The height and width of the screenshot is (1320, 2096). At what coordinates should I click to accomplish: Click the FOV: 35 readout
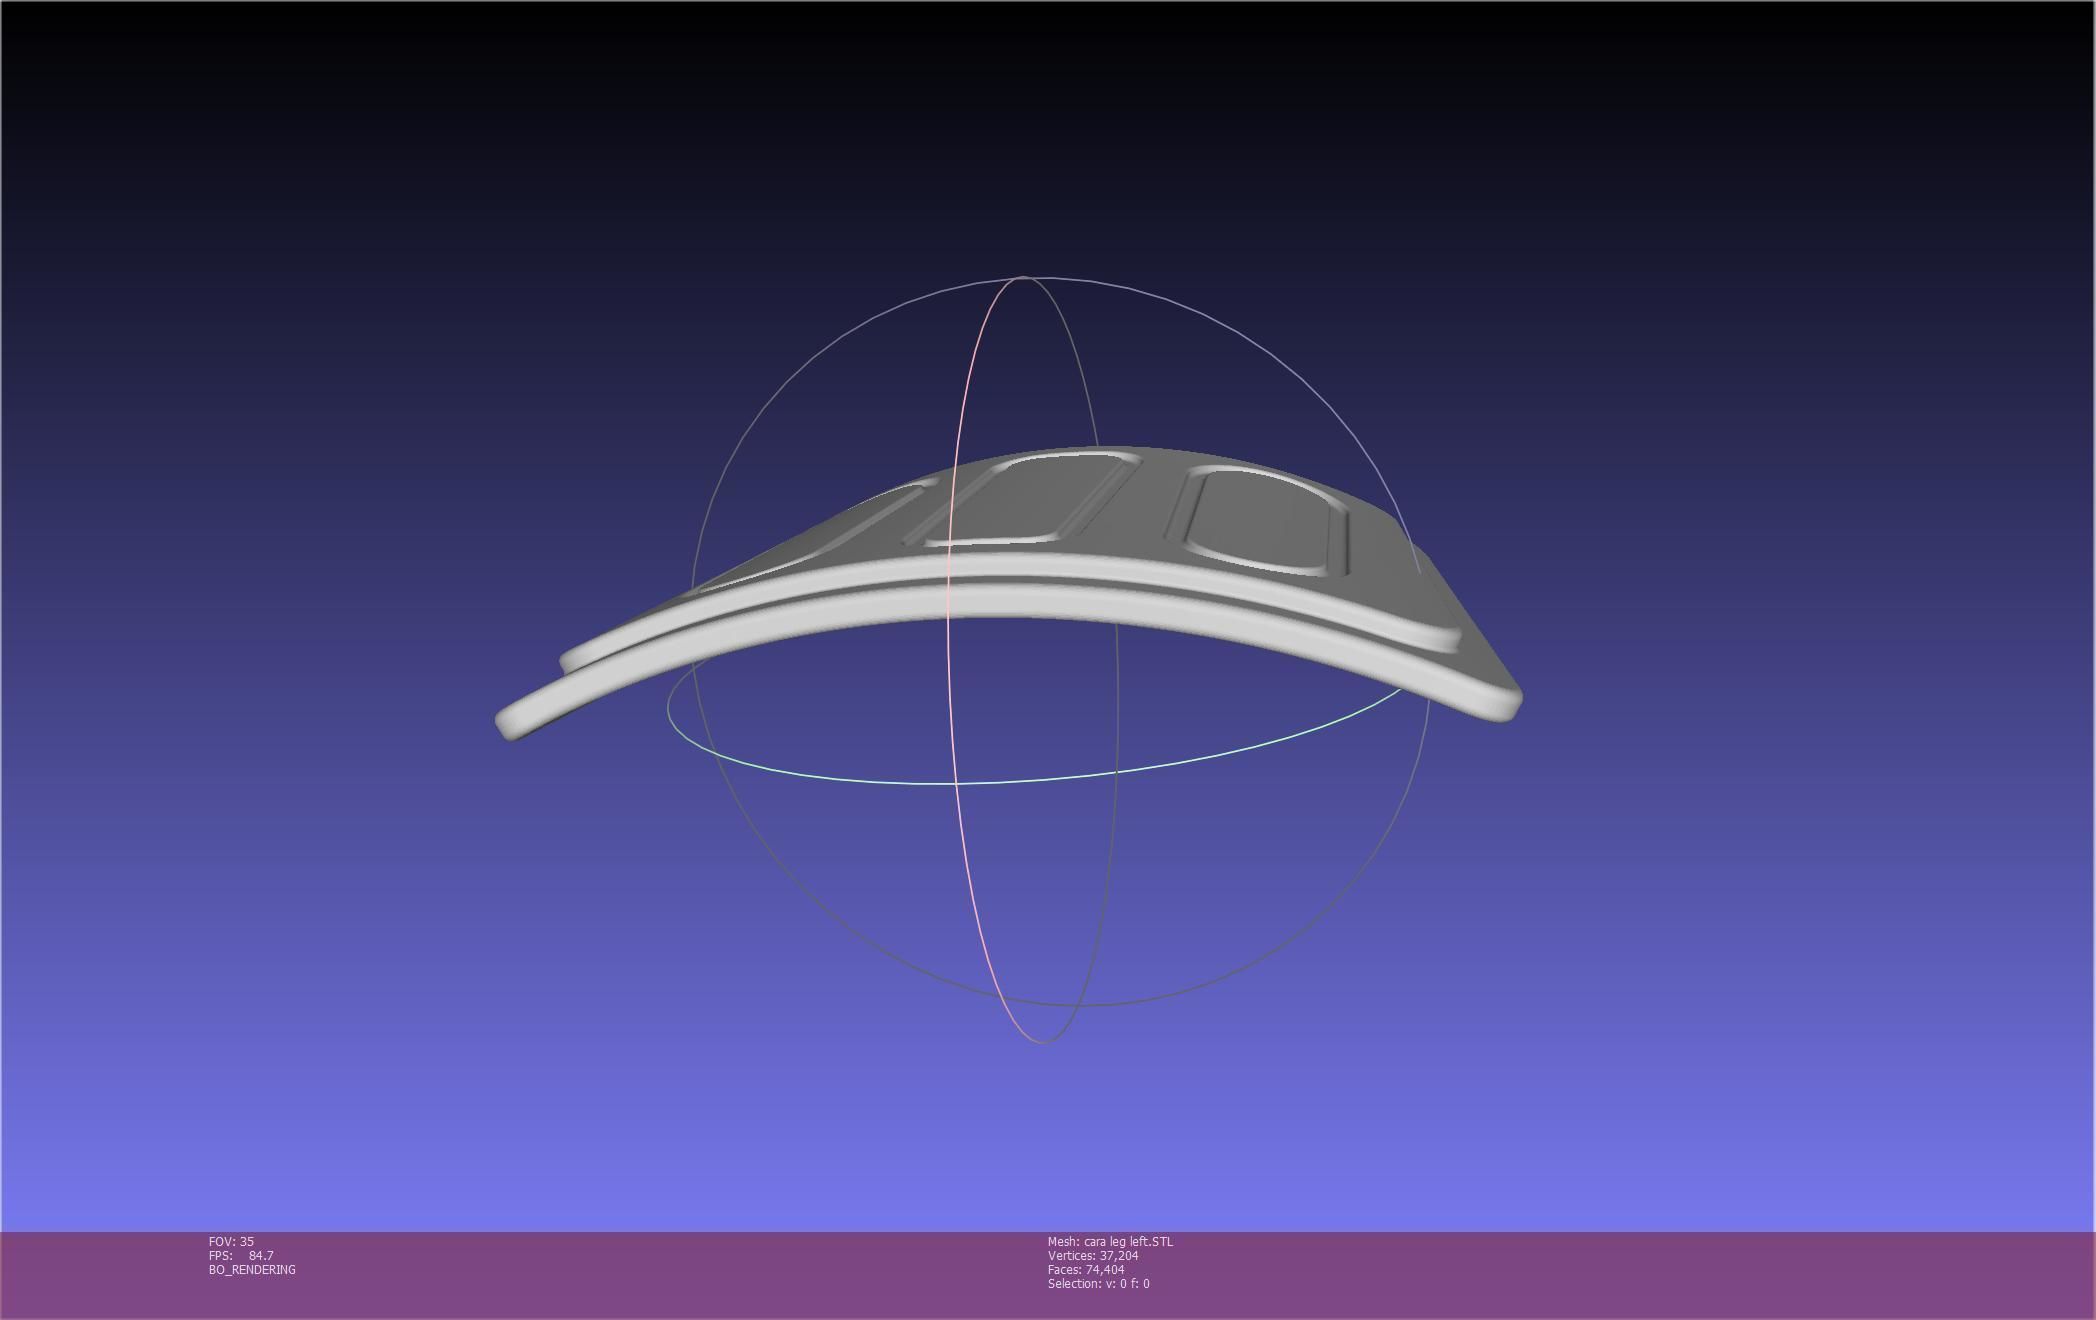[x=231, y=1241]
